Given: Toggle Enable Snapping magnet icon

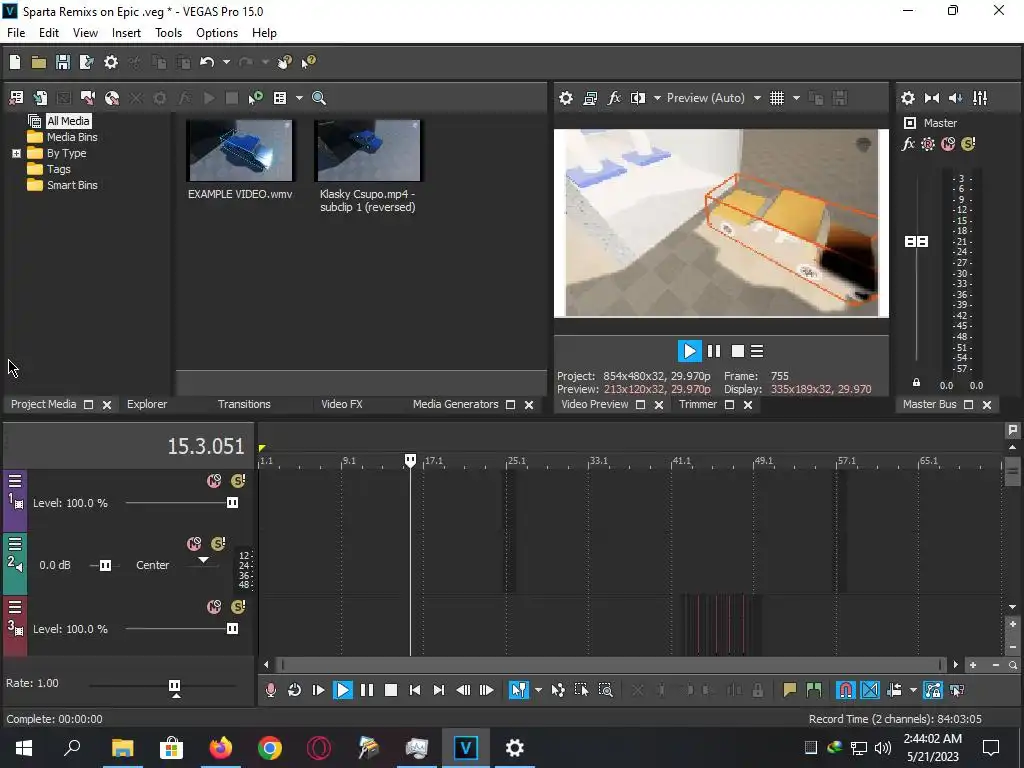Looking at the screenshot, I should (845, 690).
